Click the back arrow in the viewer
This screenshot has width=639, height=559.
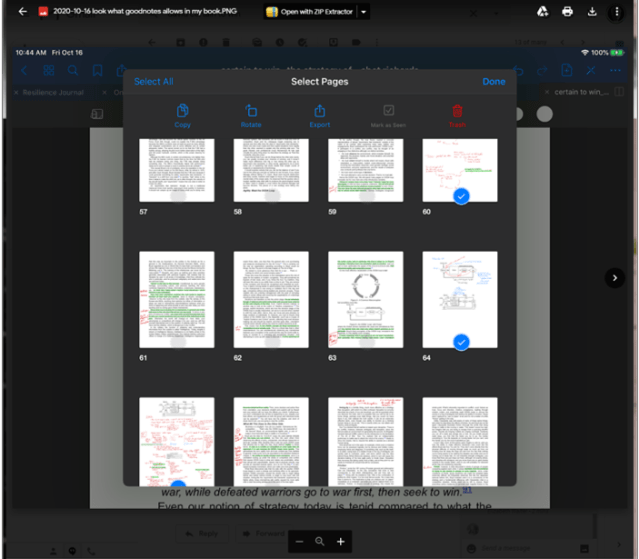(x=22, y=12)
